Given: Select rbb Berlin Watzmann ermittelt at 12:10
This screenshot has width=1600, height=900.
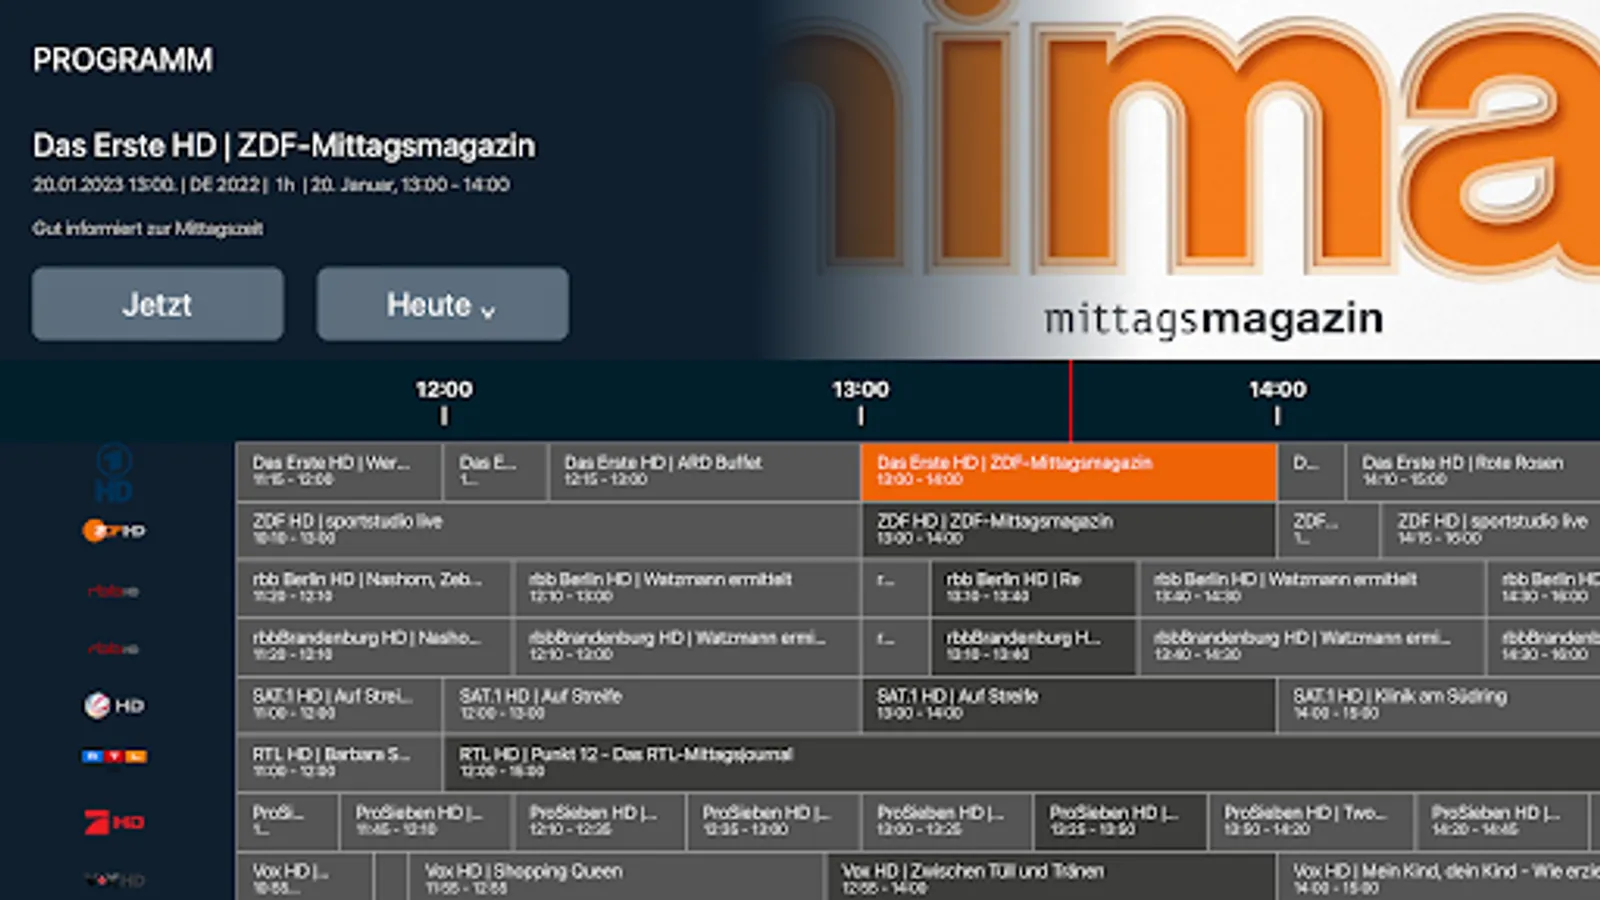Looking at the screenshot, I should [687, 588].
